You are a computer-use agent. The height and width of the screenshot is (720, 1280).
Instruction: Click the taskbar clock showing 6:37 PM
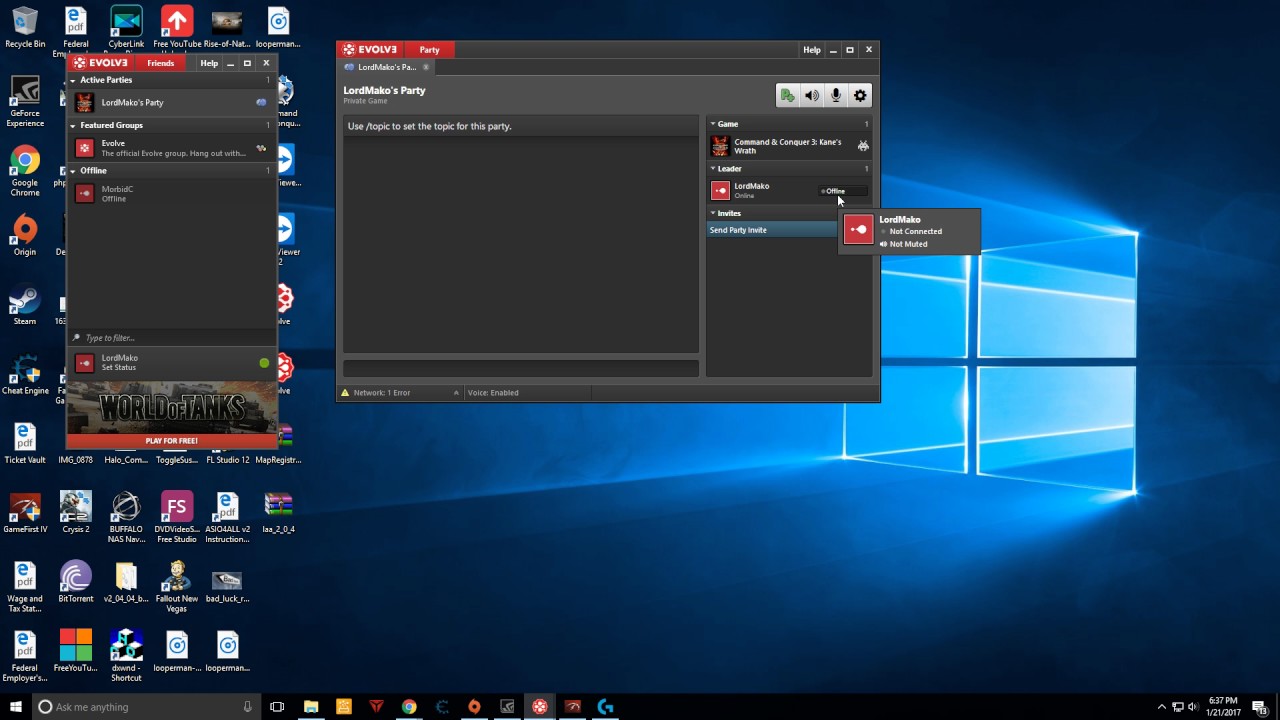(x=1223, y=707)
